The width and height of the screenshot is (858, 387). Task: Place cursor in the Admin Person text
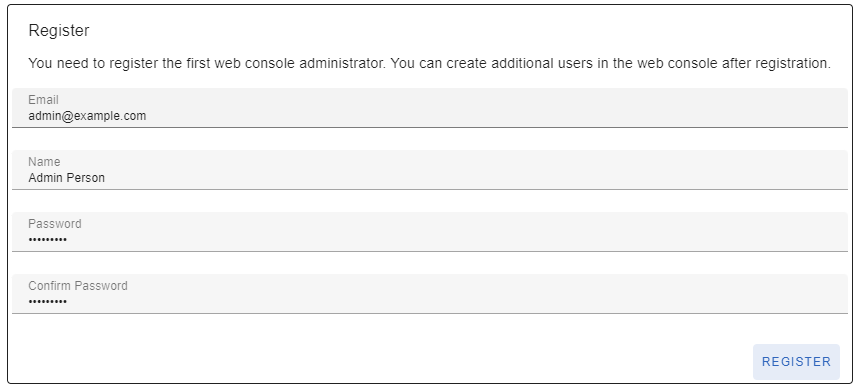click(67, 178)
